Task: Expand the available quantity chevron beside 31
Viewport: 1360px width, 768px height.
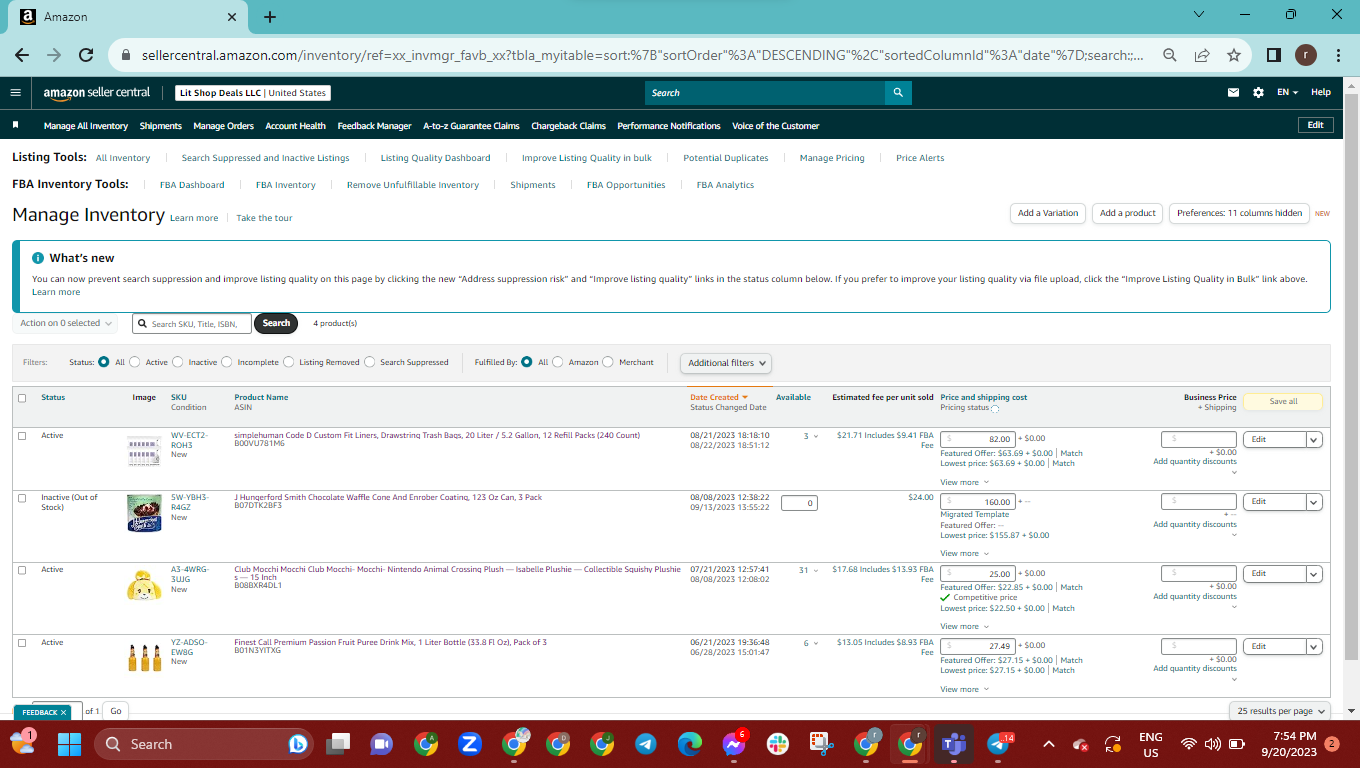Action: pyautogui.click(x=814, y=571)
